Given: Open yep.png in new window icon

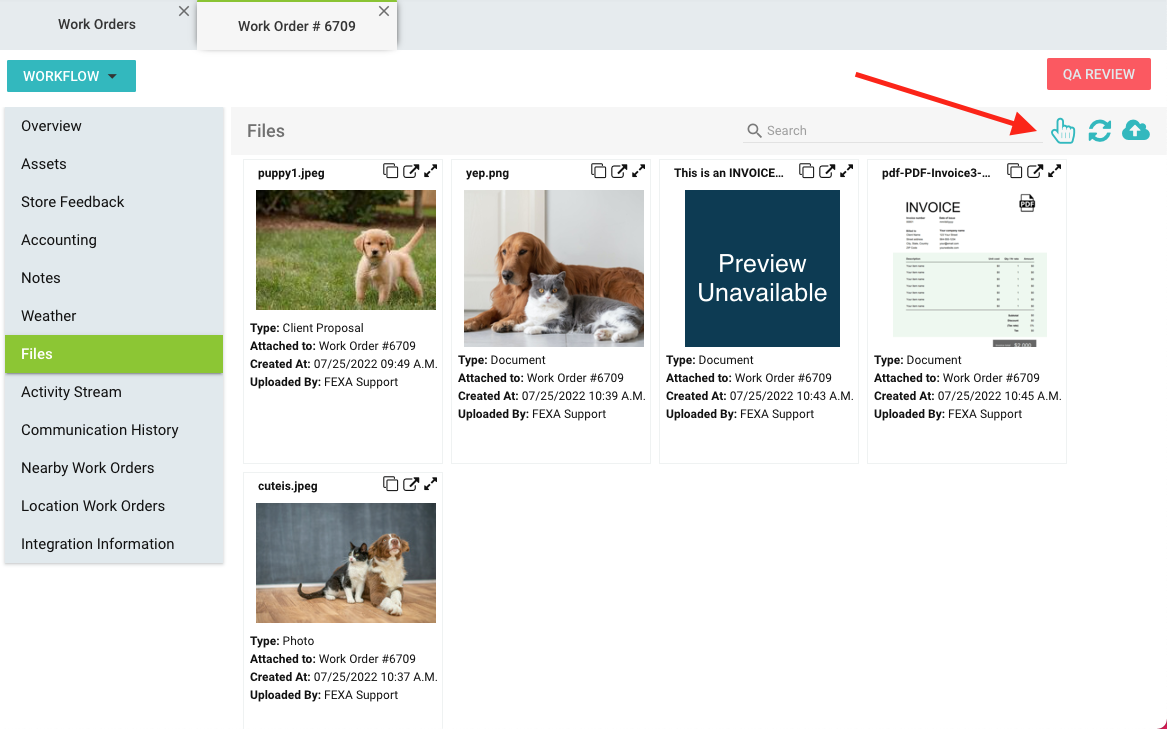Looking at the screenshot, I should [619, 171].
